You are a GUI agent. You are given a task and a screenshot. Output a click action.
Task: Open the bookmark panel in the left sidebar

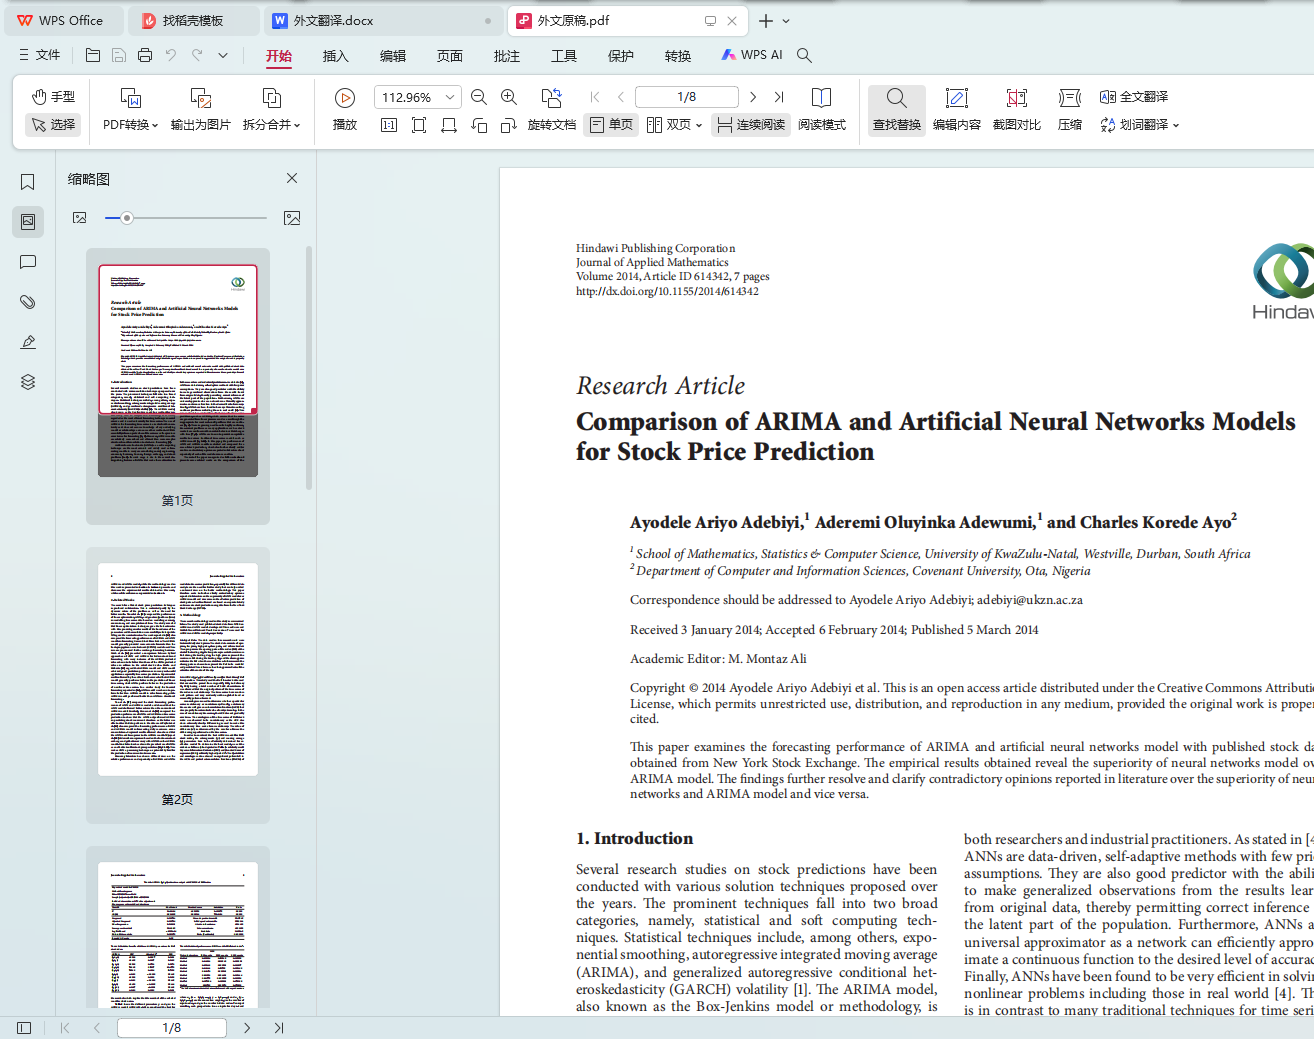pyautogui.click(x=28, y=182)
